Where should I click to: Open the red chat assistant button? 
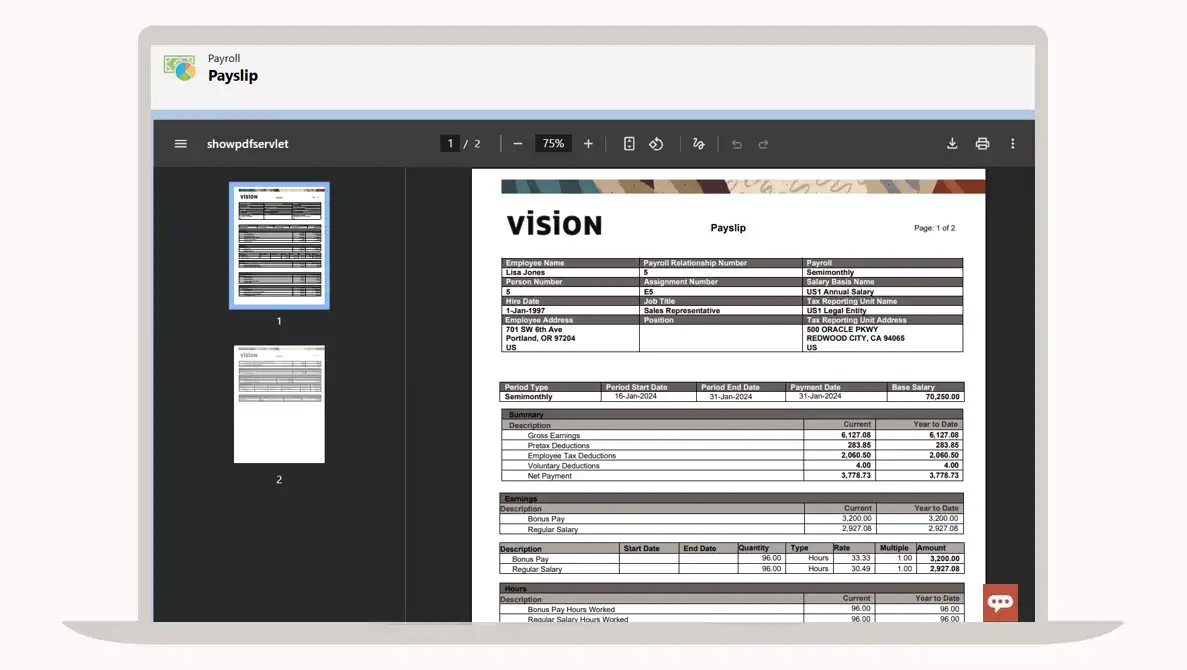pyautogui.click(x=1000, y=602)
